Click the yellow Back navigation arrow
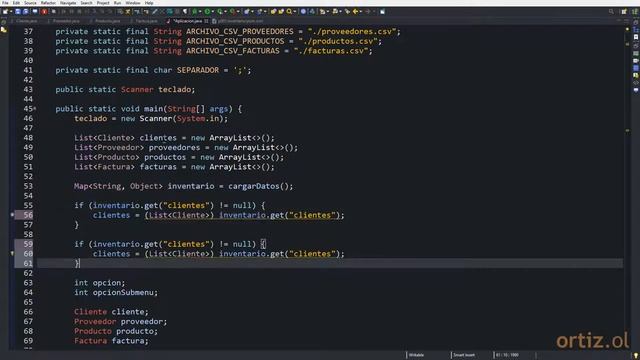Viewport: 640px width, 360px height. pos(356,11)
